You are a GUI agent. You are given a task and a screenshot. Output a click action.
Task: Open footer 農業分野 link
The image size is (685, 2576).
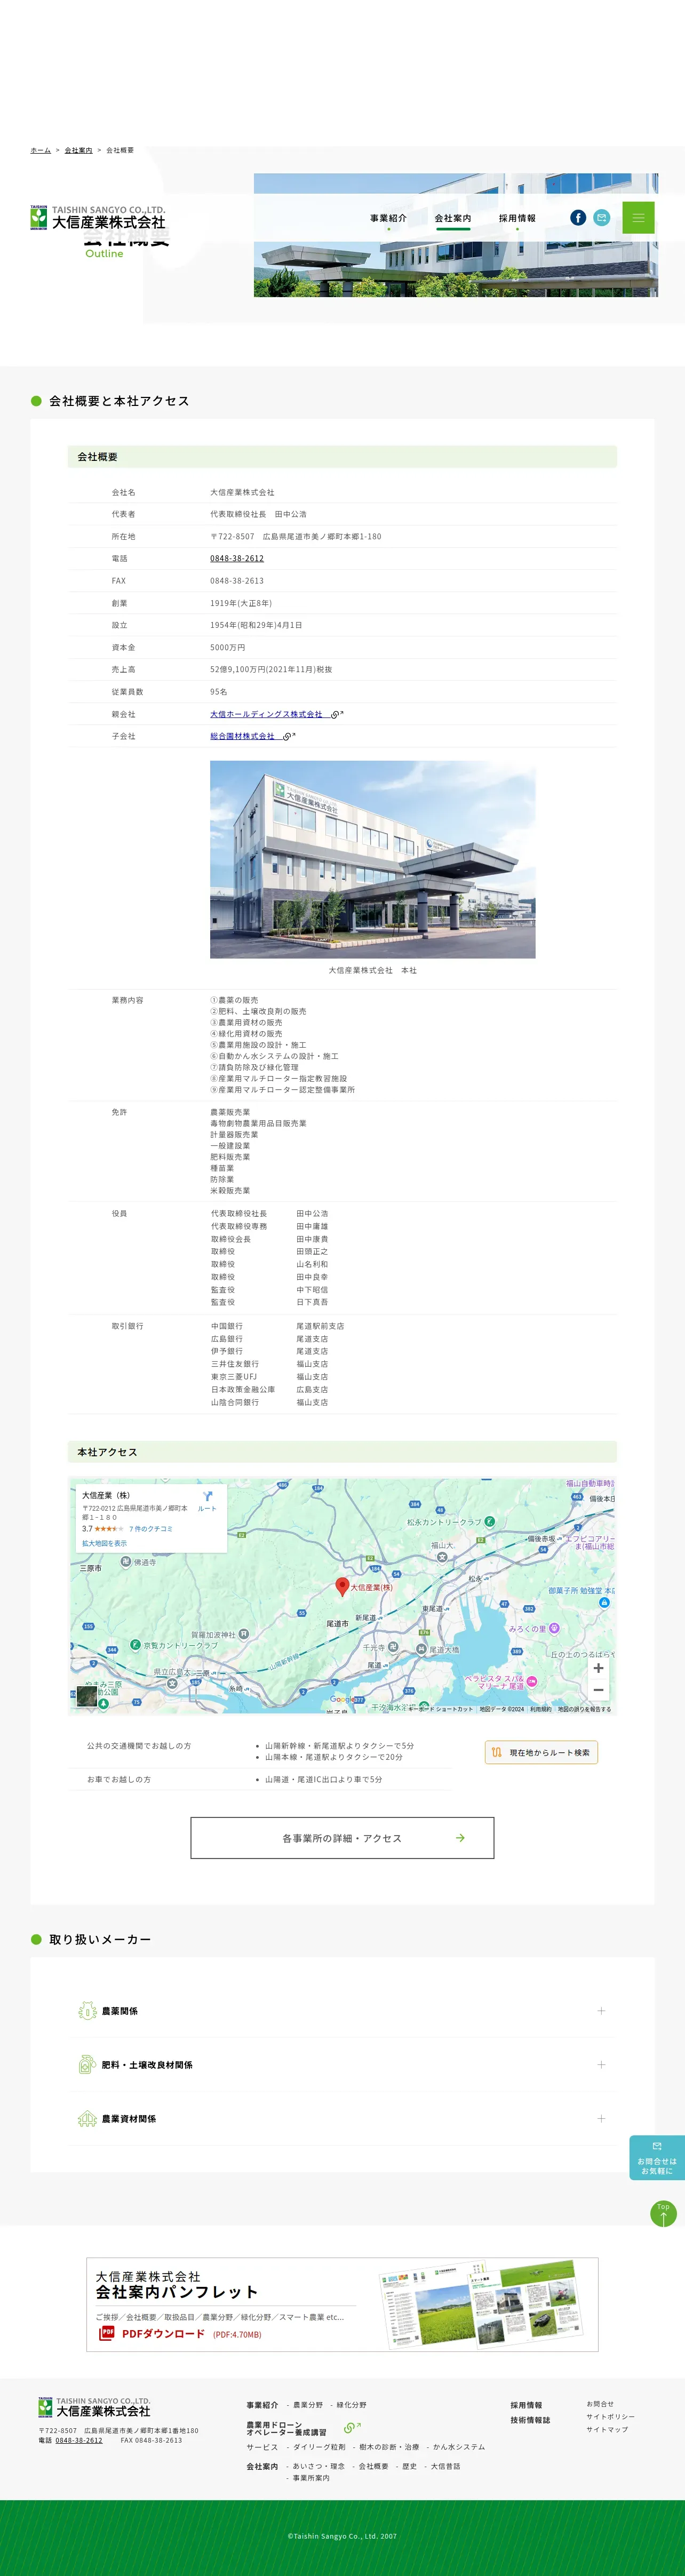[x=308, y=2405]
